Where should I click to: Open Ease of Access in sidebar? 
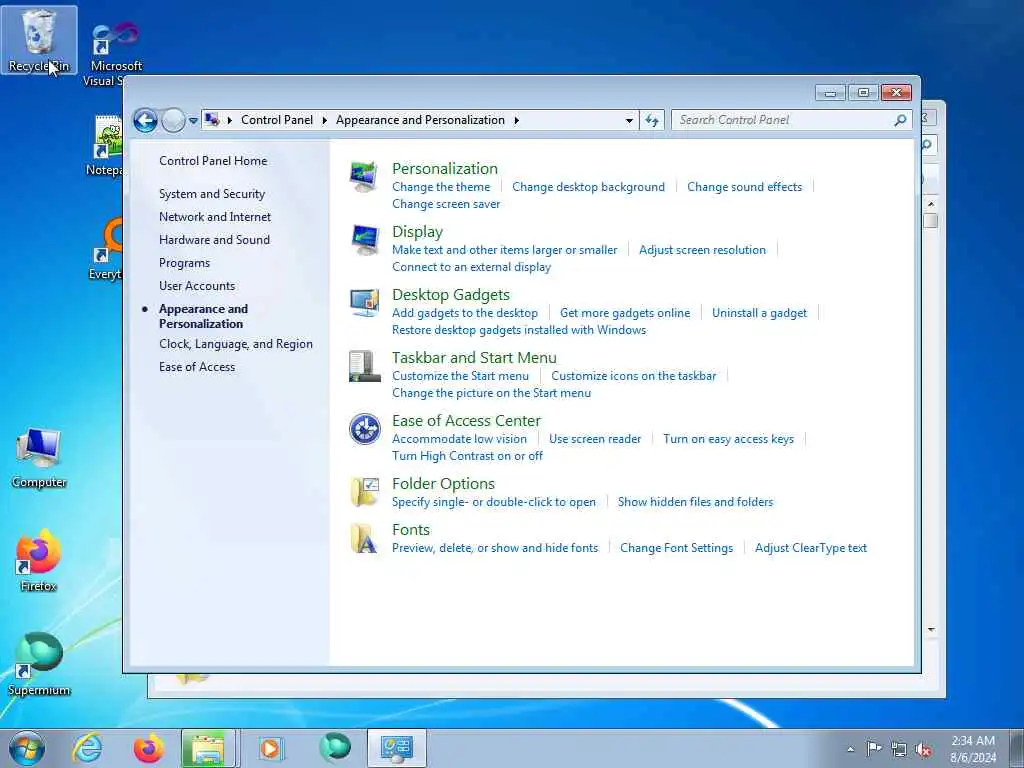pyautogui.click(x=197, y=367)
